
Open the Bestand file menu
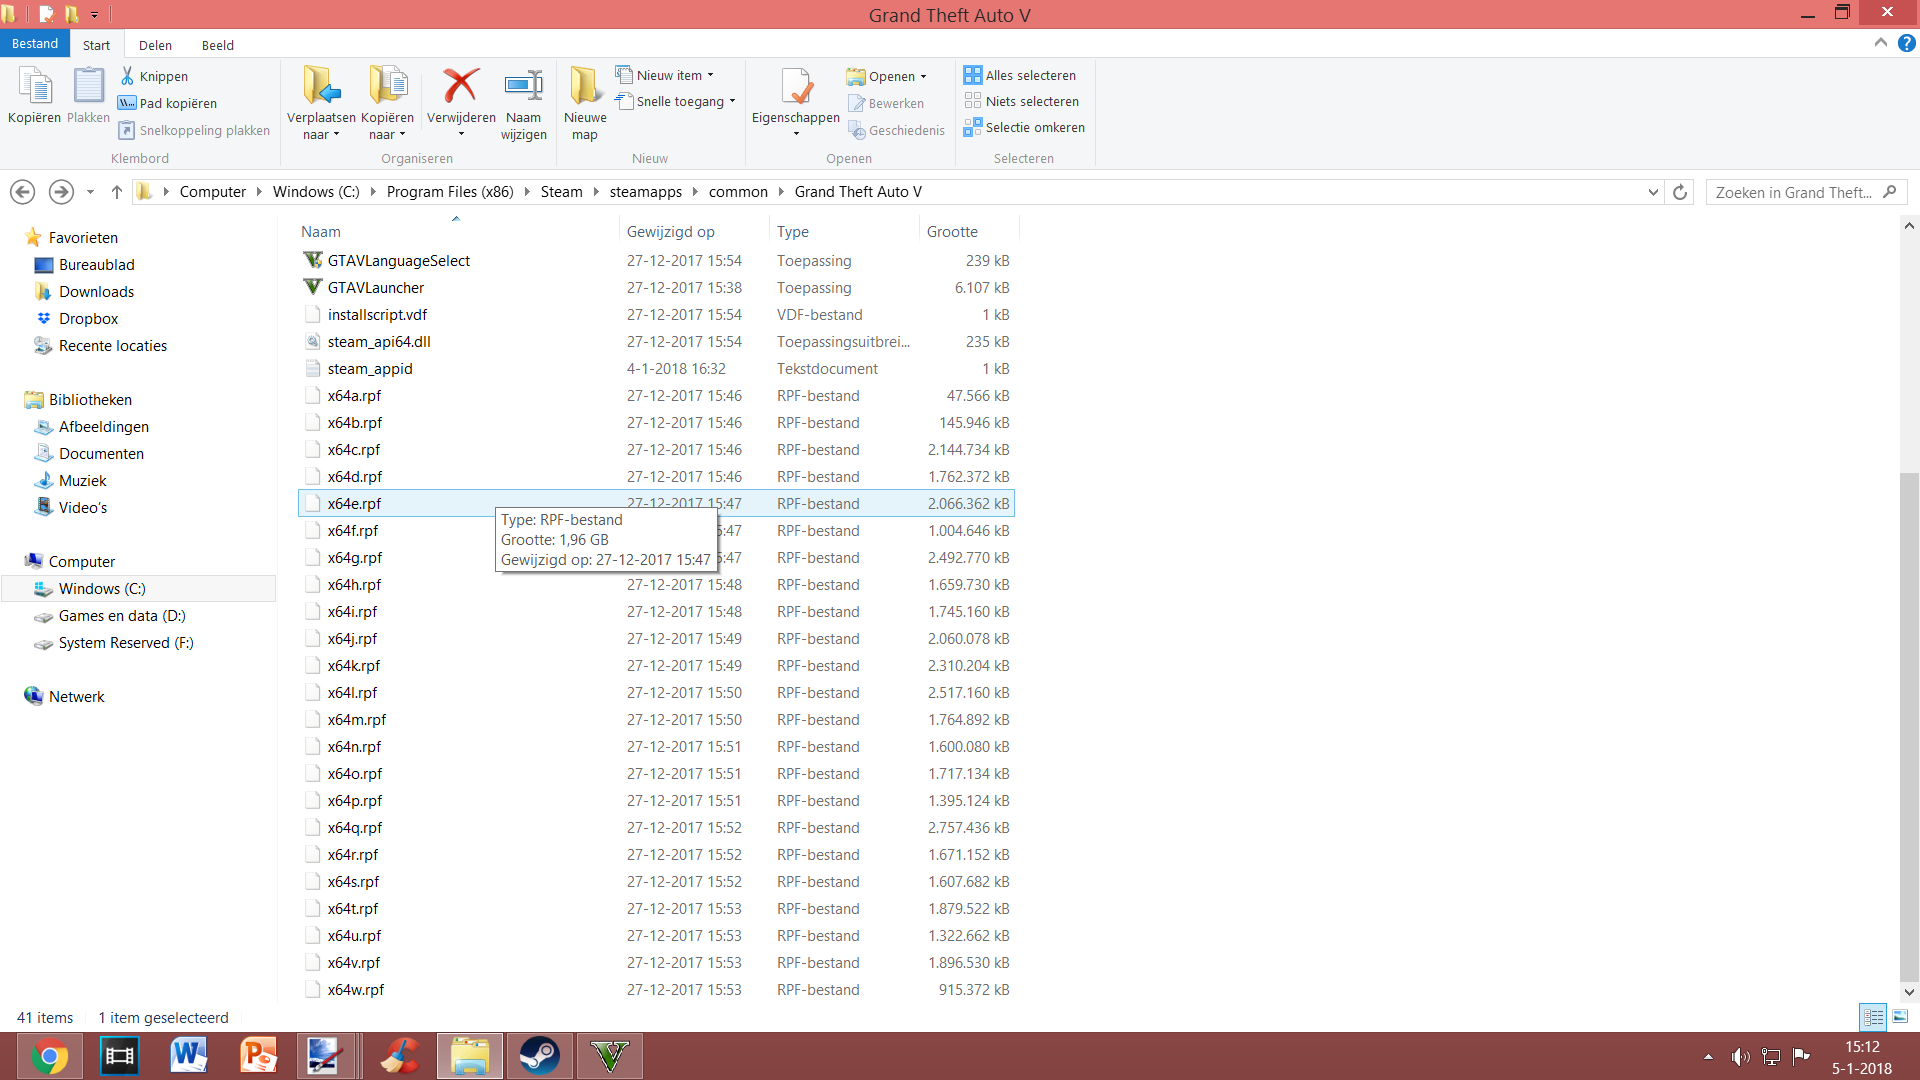pyautogui.click(x=35, y=44)
